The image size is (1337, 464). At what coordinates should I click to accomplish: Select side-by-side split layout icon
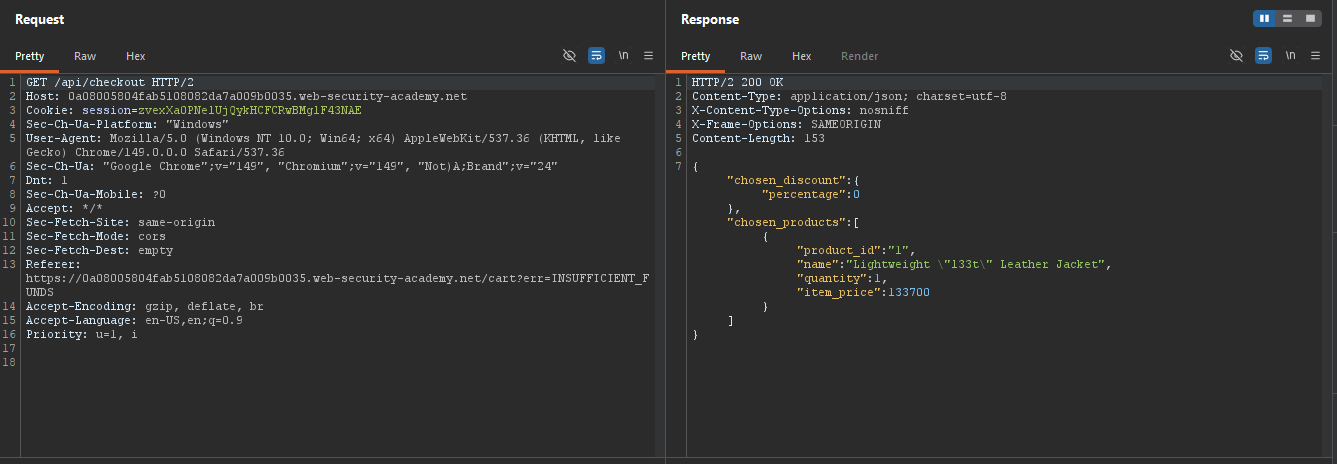(x=1264, y=18)
